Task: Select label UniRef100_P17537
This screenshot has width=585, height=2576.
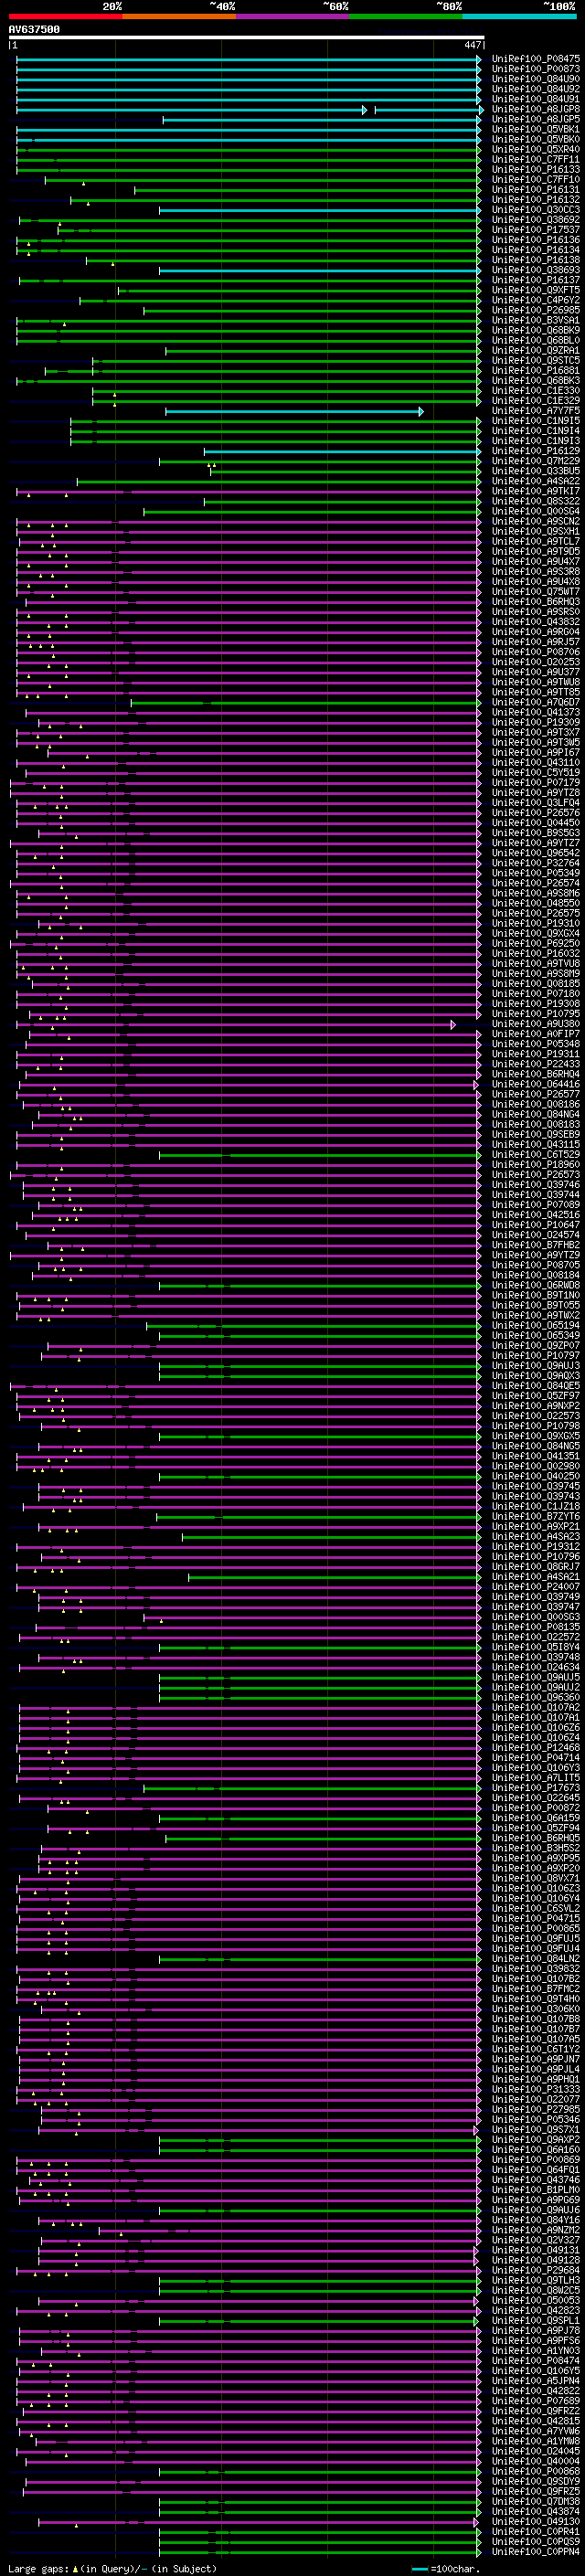Action: 536,229
